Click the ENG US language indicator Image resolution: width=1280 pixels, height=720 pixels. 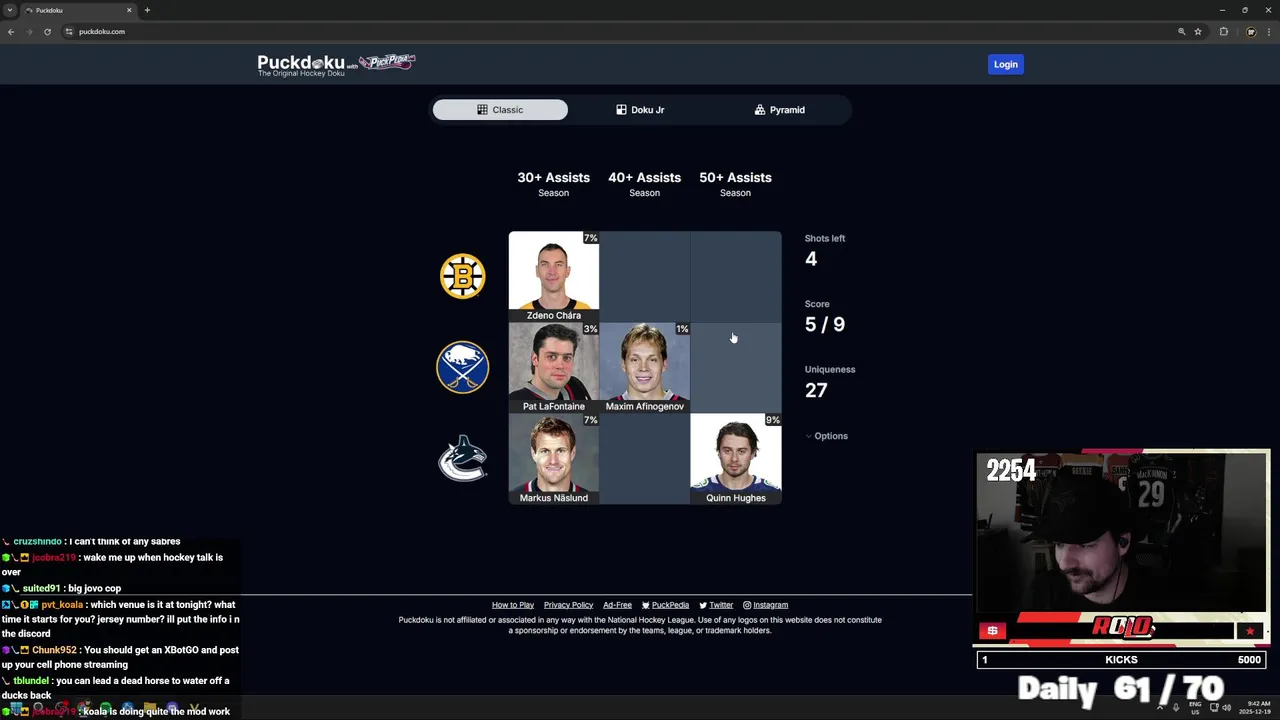(1195, 707)
